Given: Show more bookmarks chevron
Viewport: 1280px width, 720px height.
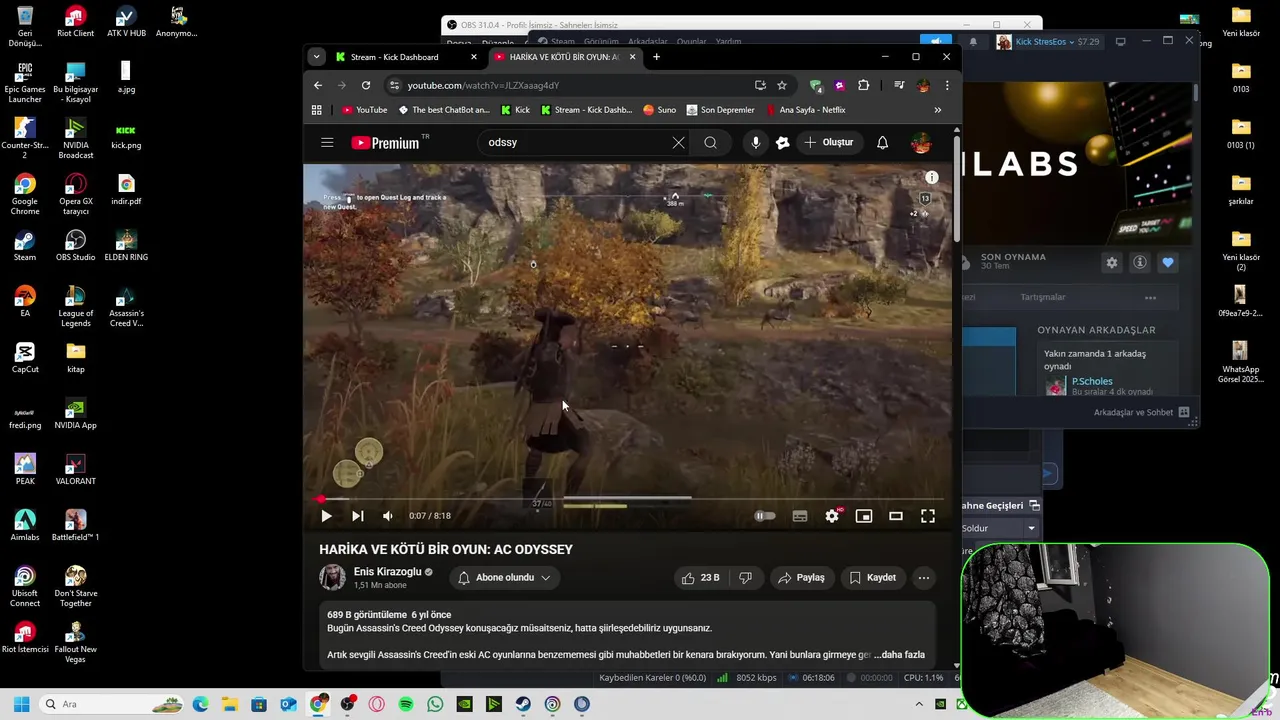Looking at the screenshot, I should coord(938,110).
